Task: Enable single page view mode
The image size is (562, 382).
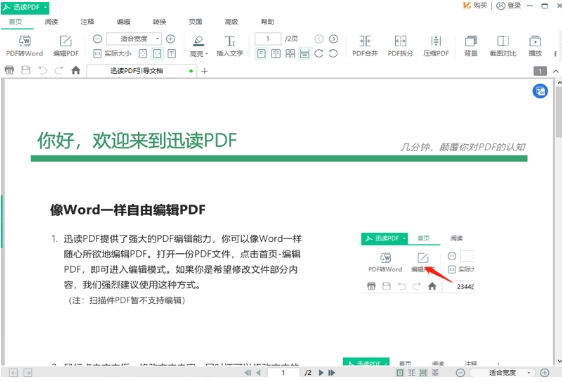Action: pos(261,54)
